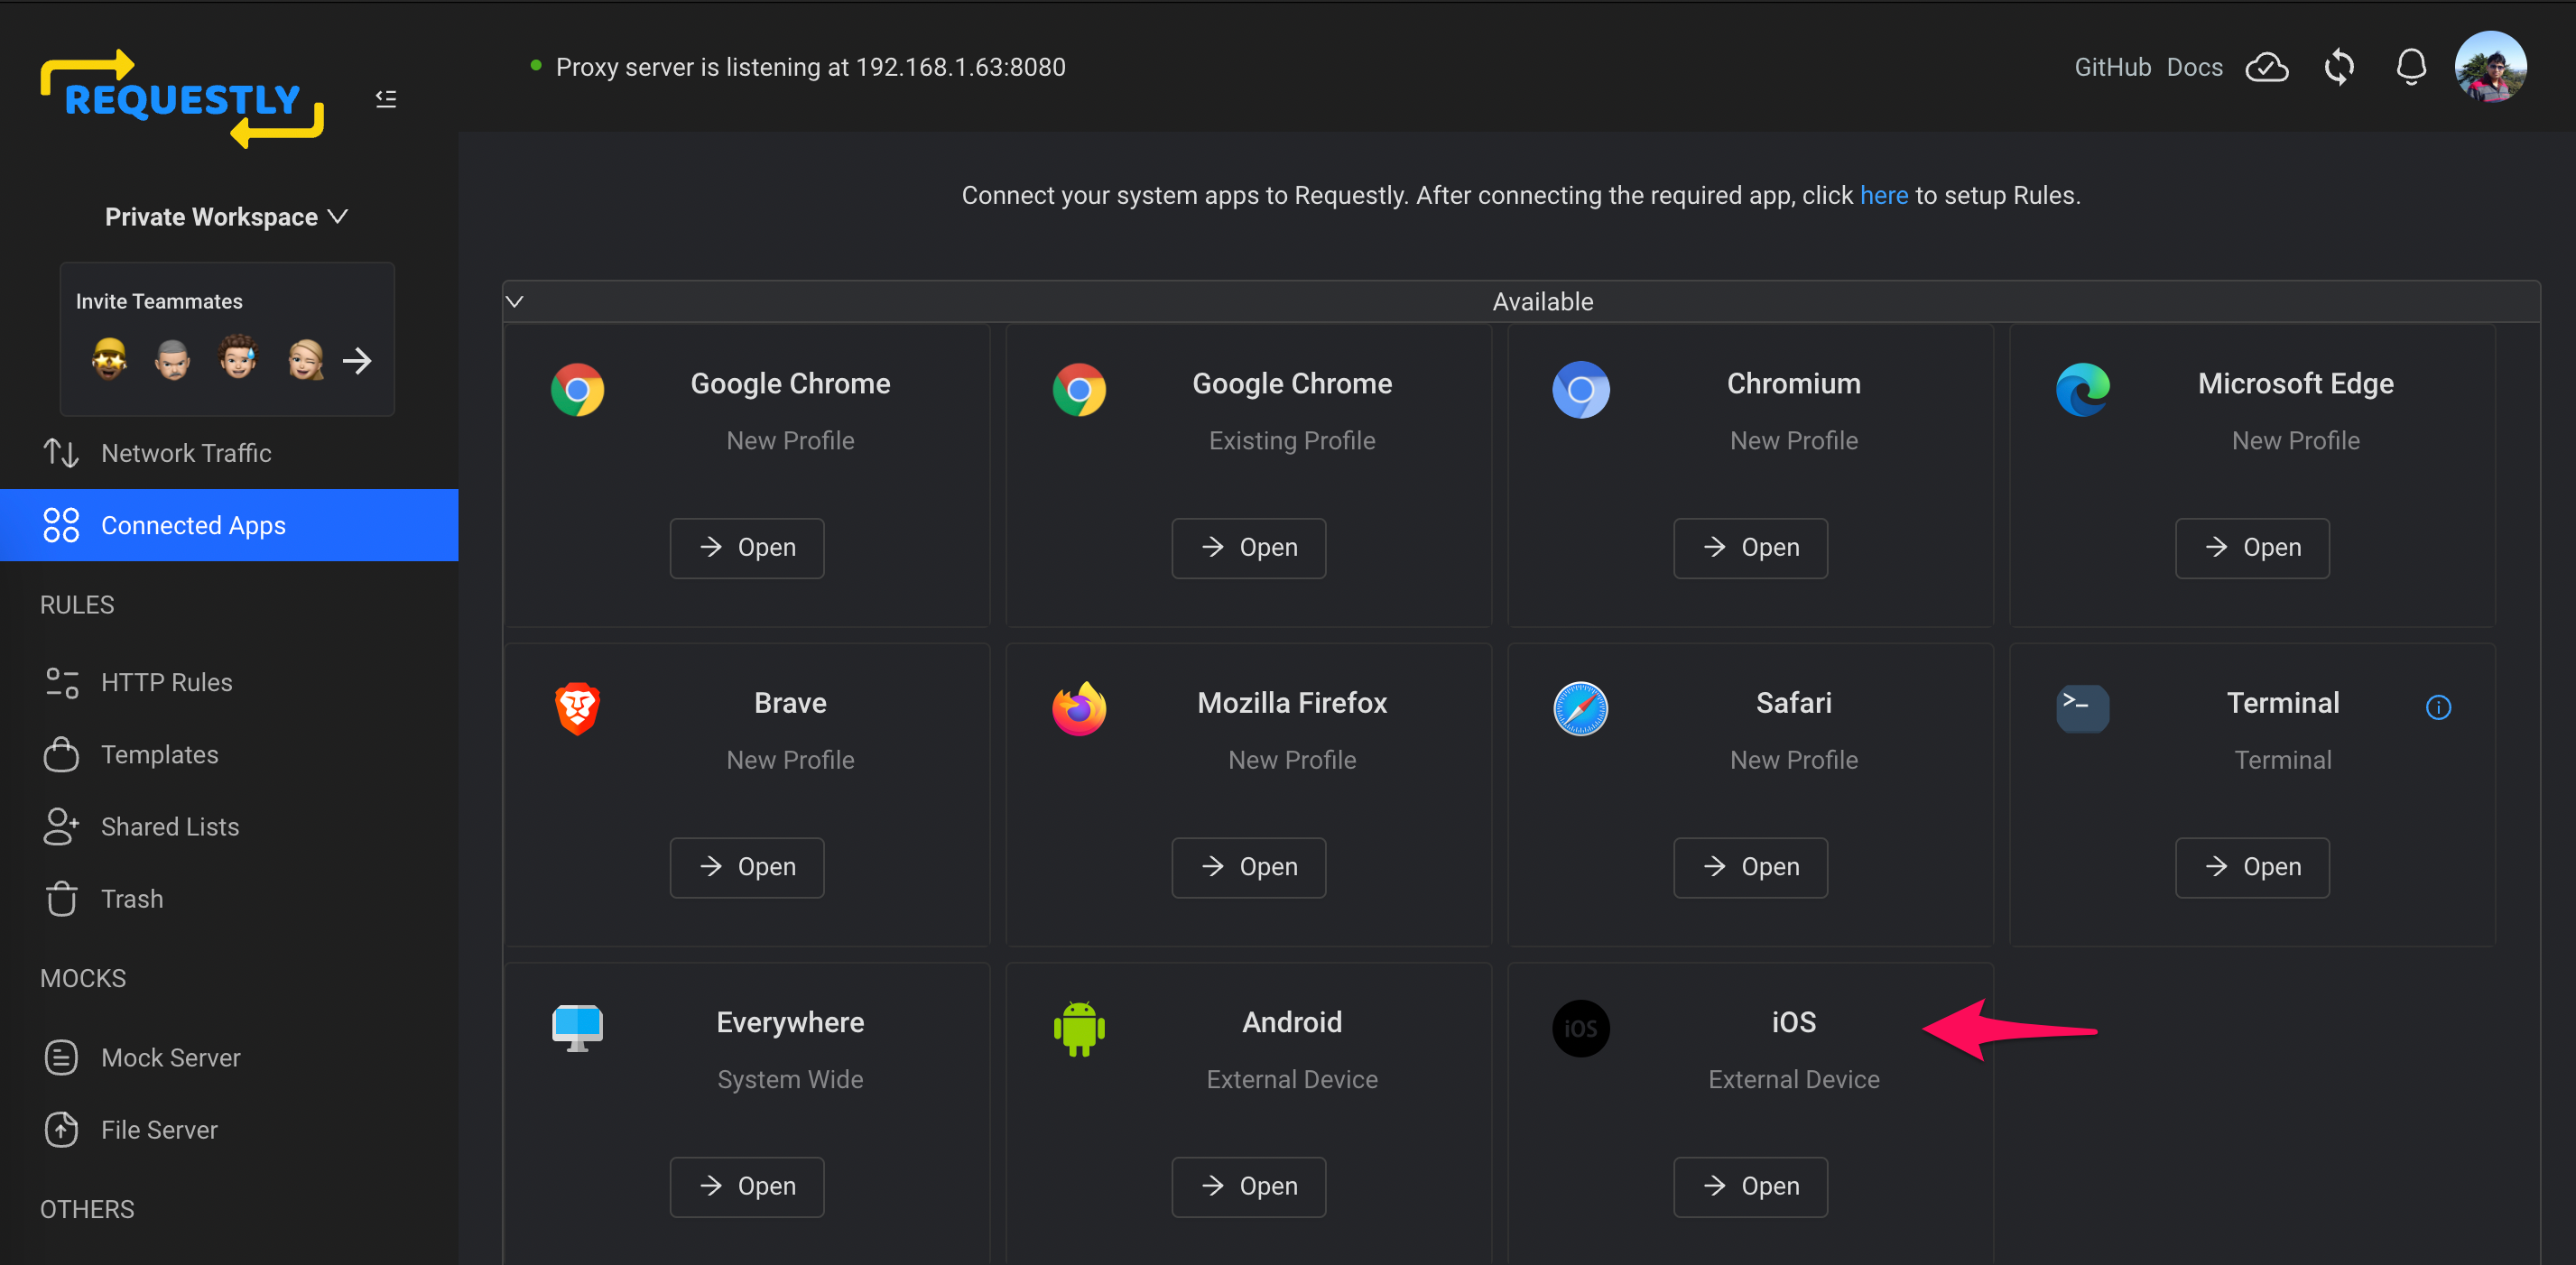Screen dimensions: 2576x1265
Task: Collapse the Available apps section chevron
Action: point(515,301)
